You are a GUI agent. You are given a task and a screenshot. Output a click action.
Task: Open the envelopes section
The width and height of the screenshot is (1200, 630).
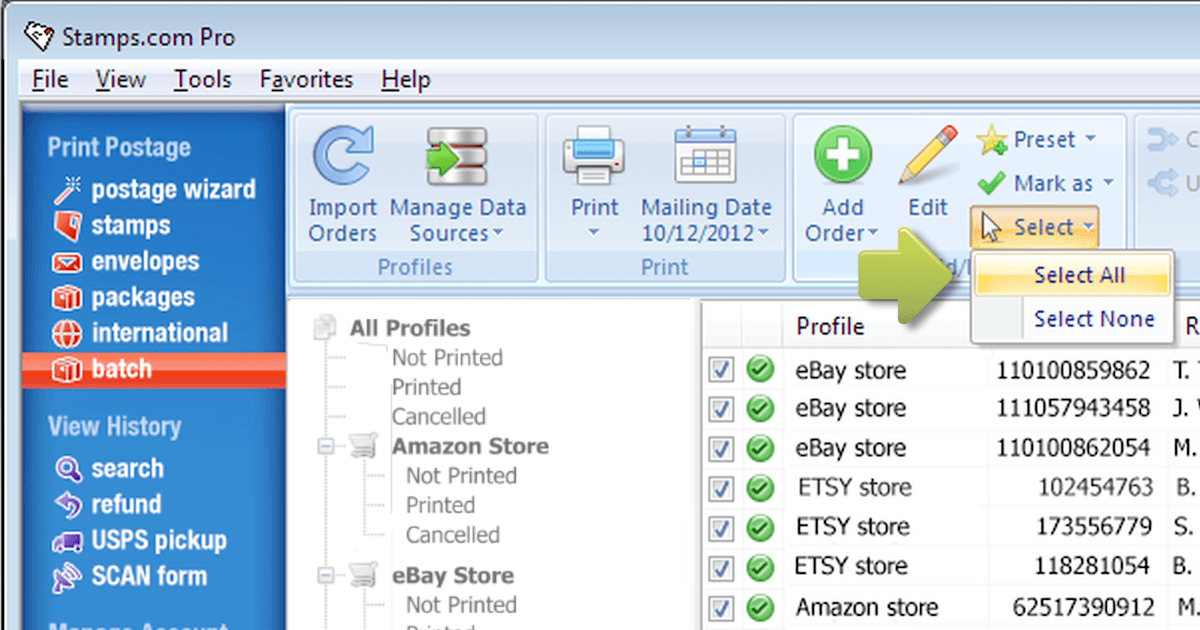pos(146,262)
